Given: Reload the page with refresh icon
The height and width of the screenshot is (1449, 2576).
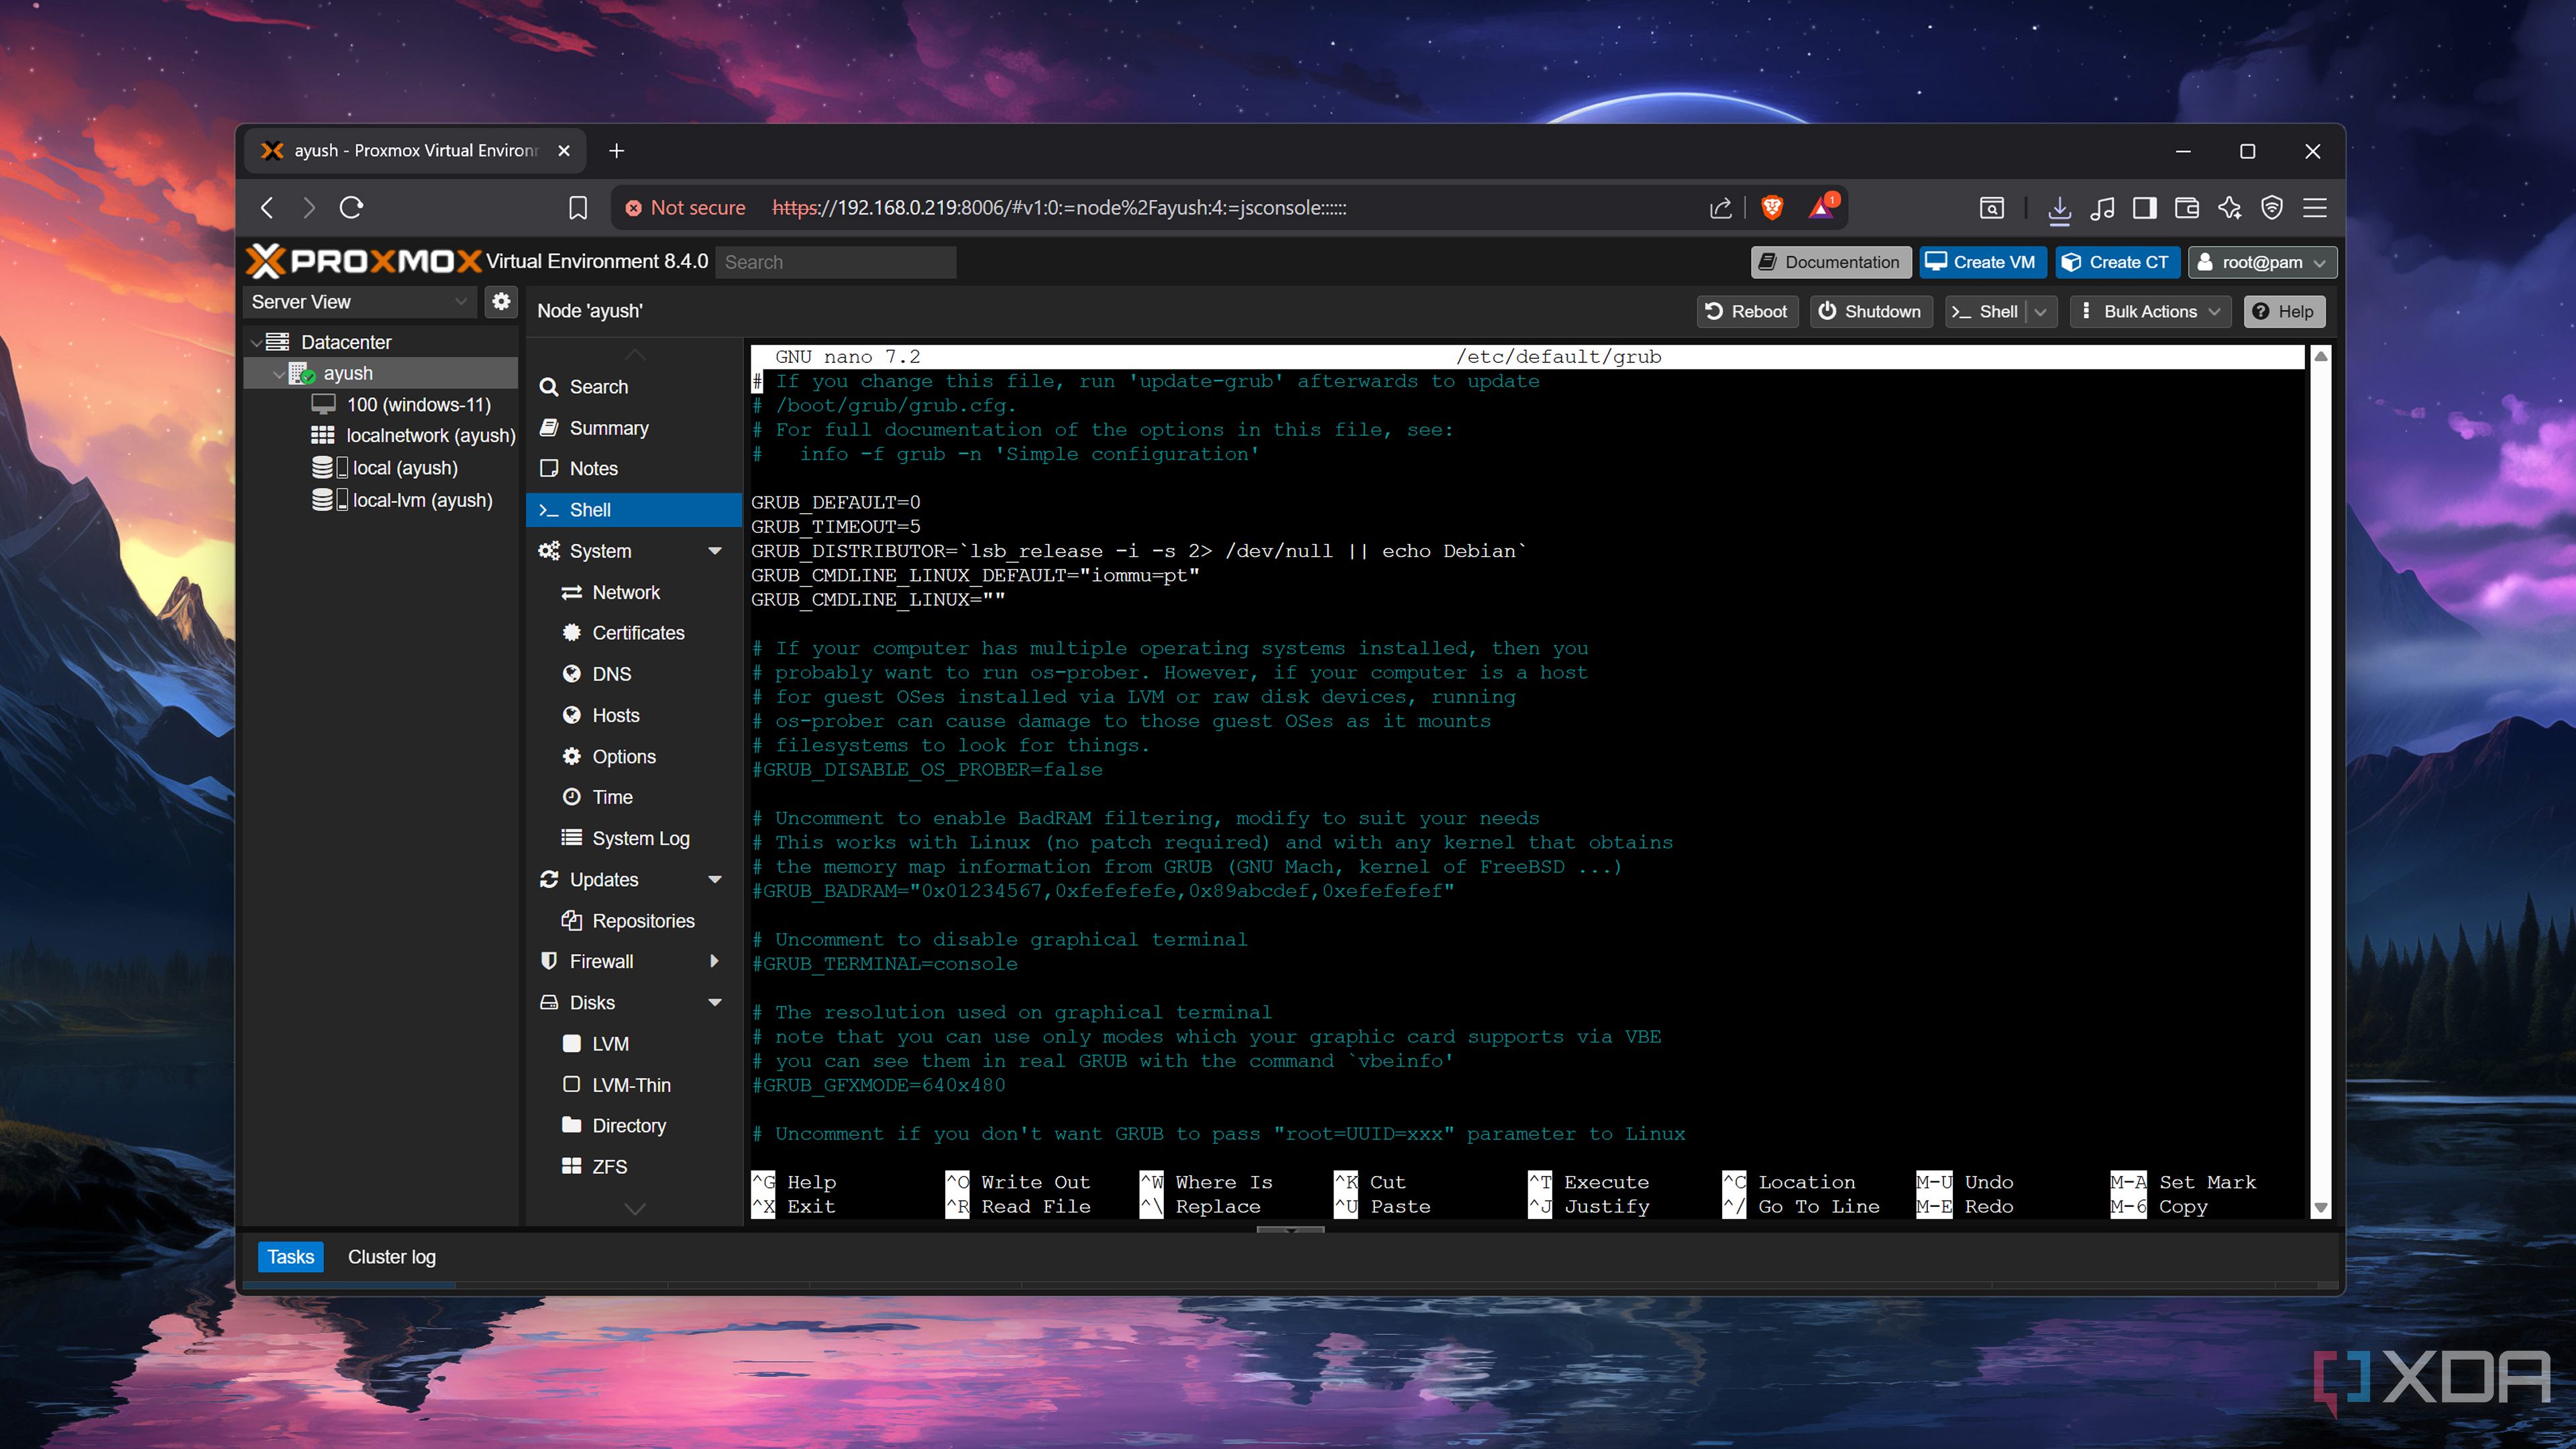Looking at the screenshot, I should (351, 208).
